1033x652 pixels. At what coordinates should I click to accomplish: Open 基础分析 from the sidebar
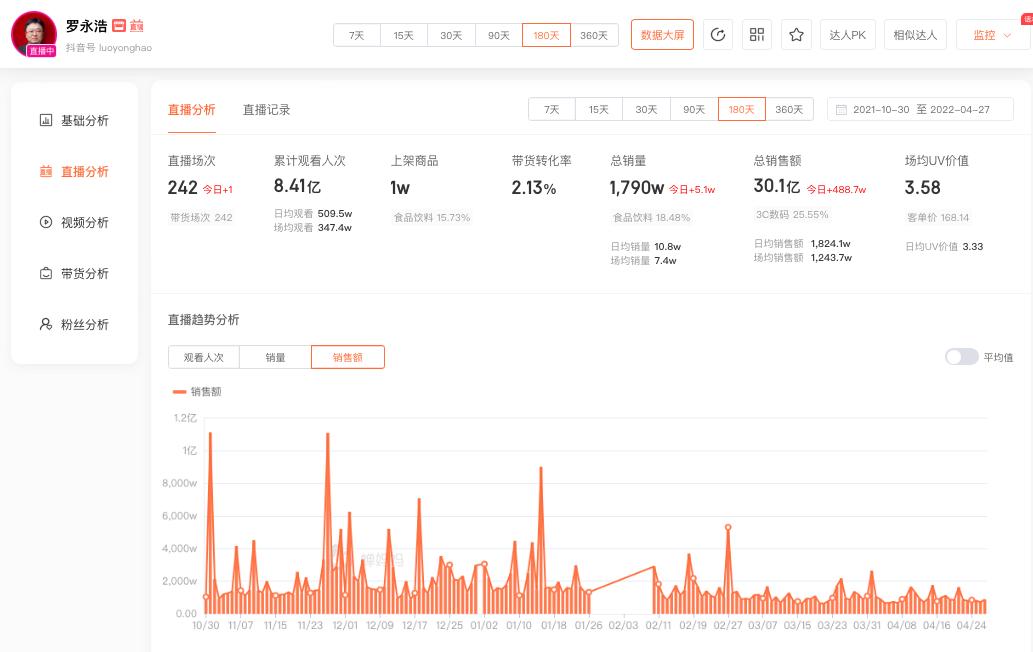74,121
